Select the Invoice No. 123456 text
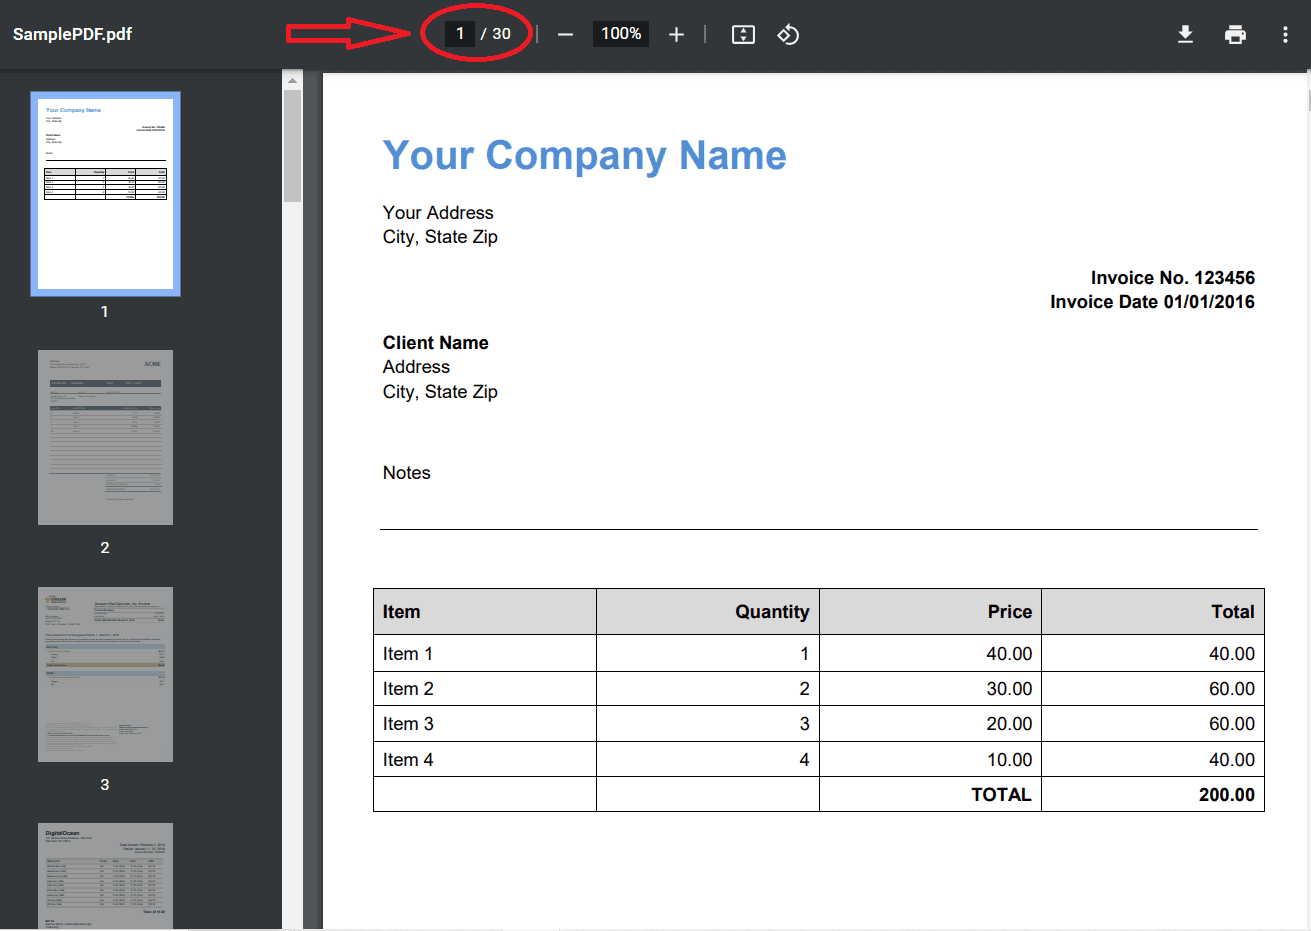Viewport: 1311px width, 931px height. pos(1172,277)
